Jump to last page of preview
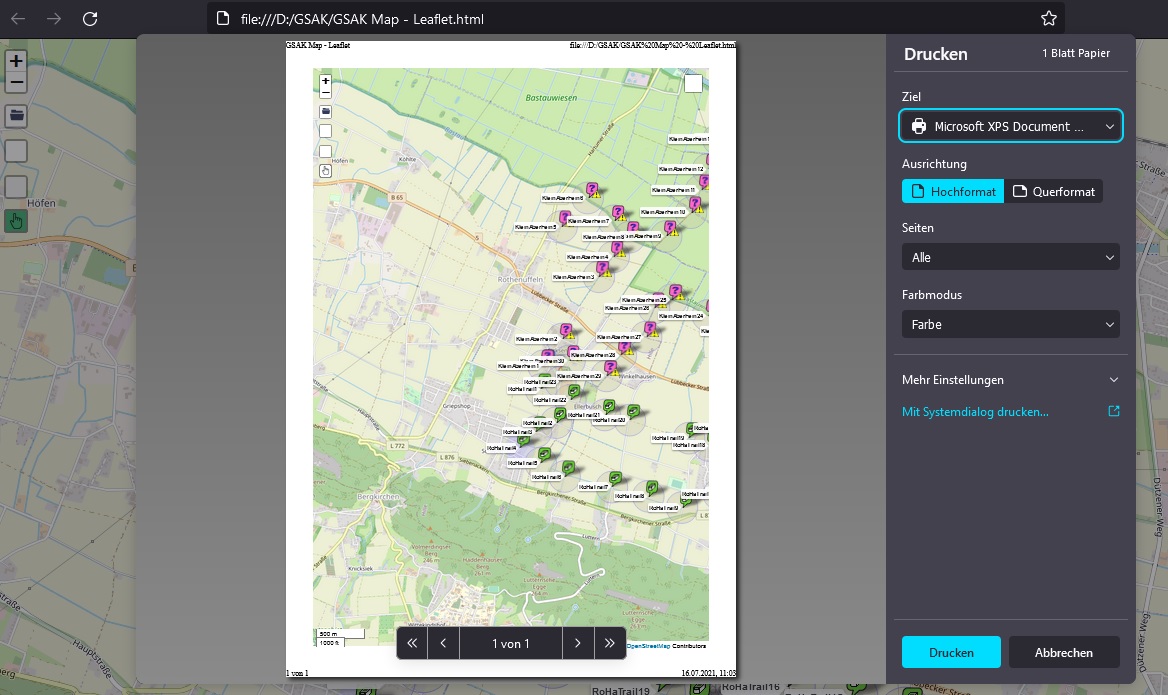Screen dimensions: 1168x695 point(609,643)
